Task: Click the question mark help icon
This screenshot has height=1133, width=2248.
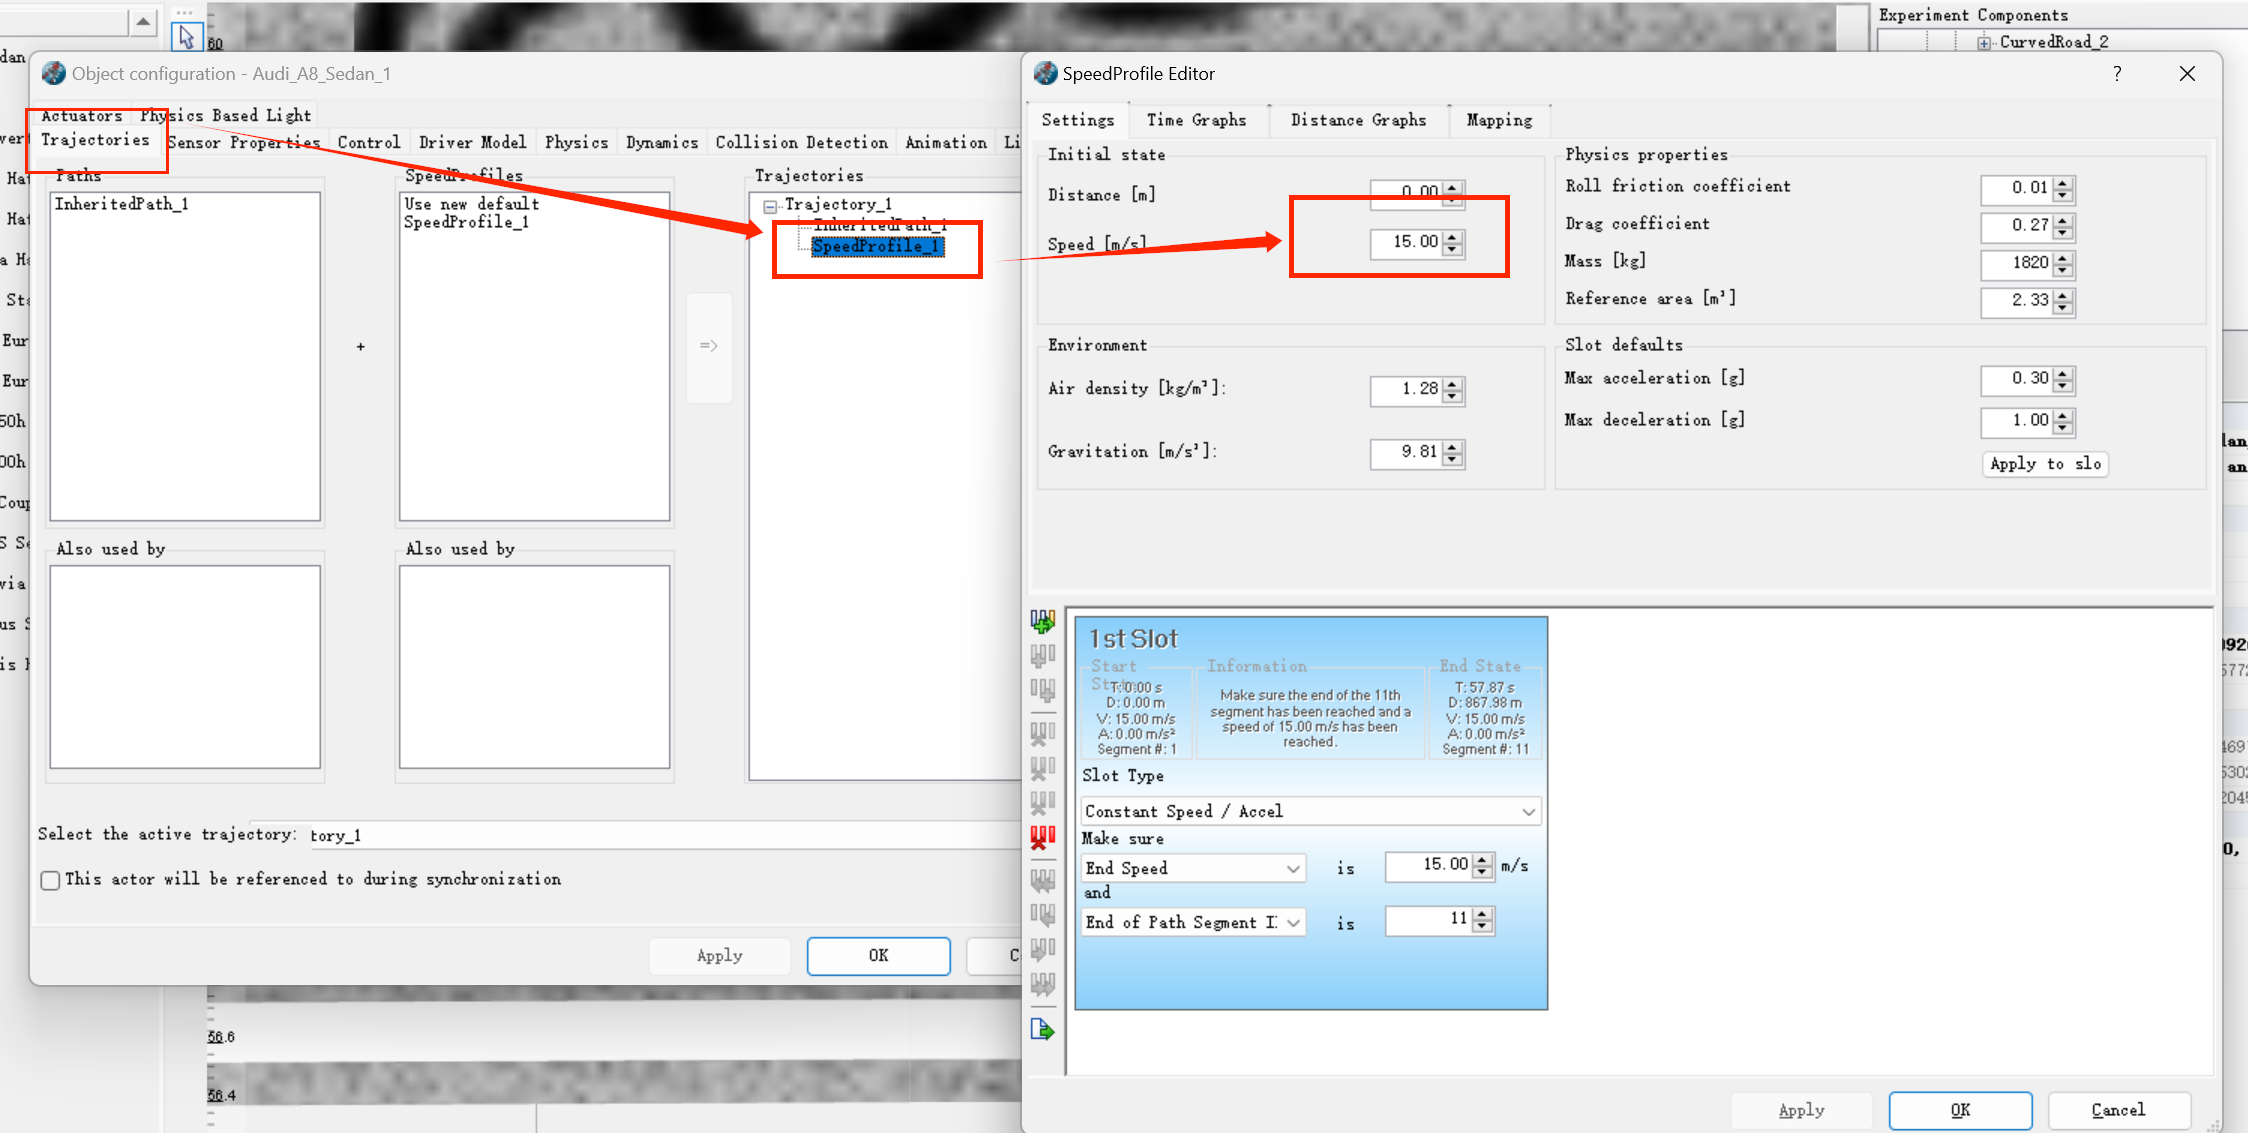Action: pyautogui.click(x=2116, y=74)
